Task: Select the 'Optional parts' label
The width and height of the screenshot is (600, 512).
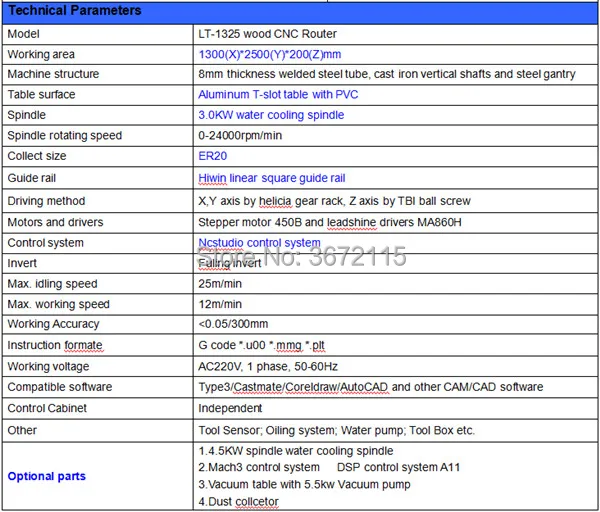Action: 47,476
